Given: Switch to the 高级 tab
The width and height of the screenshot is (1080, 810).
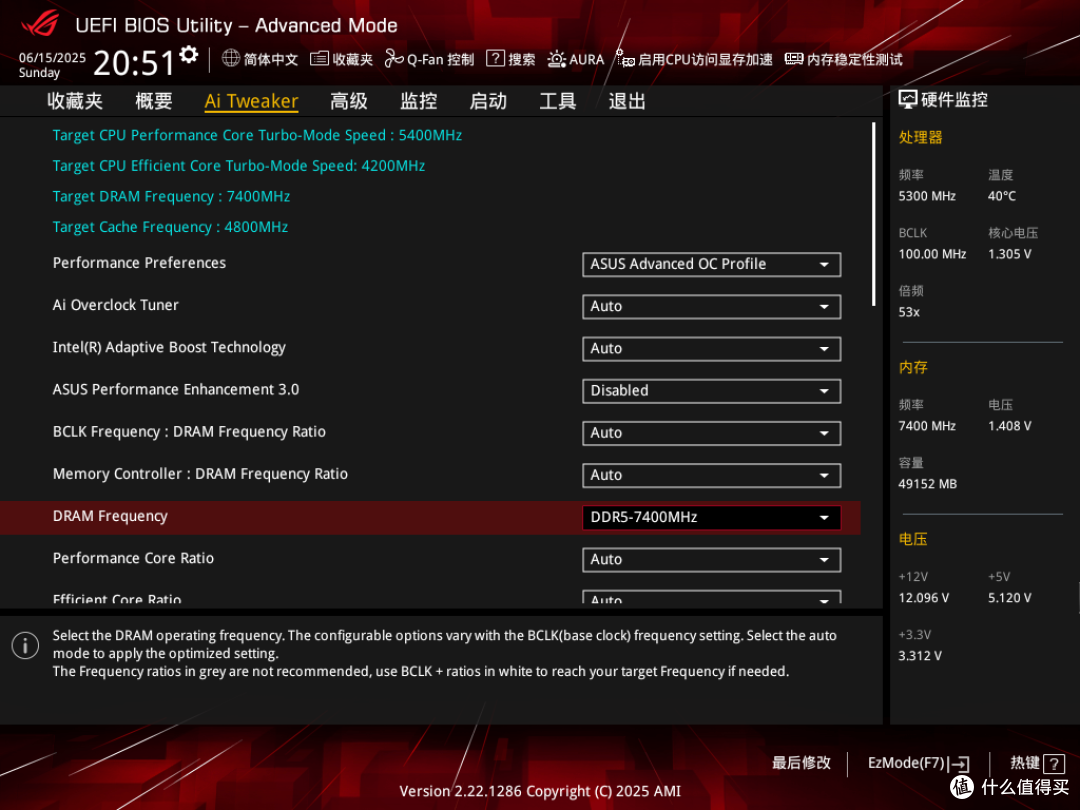Looking at the screenshot, I should (349, 101).
